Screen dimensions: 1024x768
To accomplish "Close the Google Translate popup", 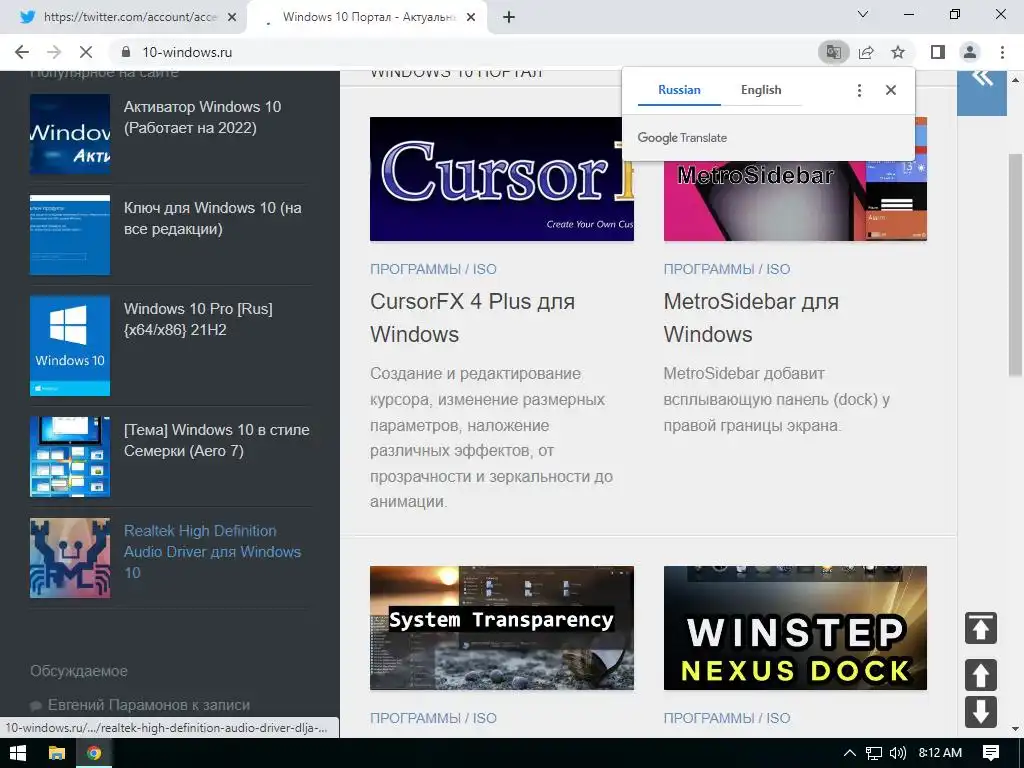I will [x=891, y=90].
